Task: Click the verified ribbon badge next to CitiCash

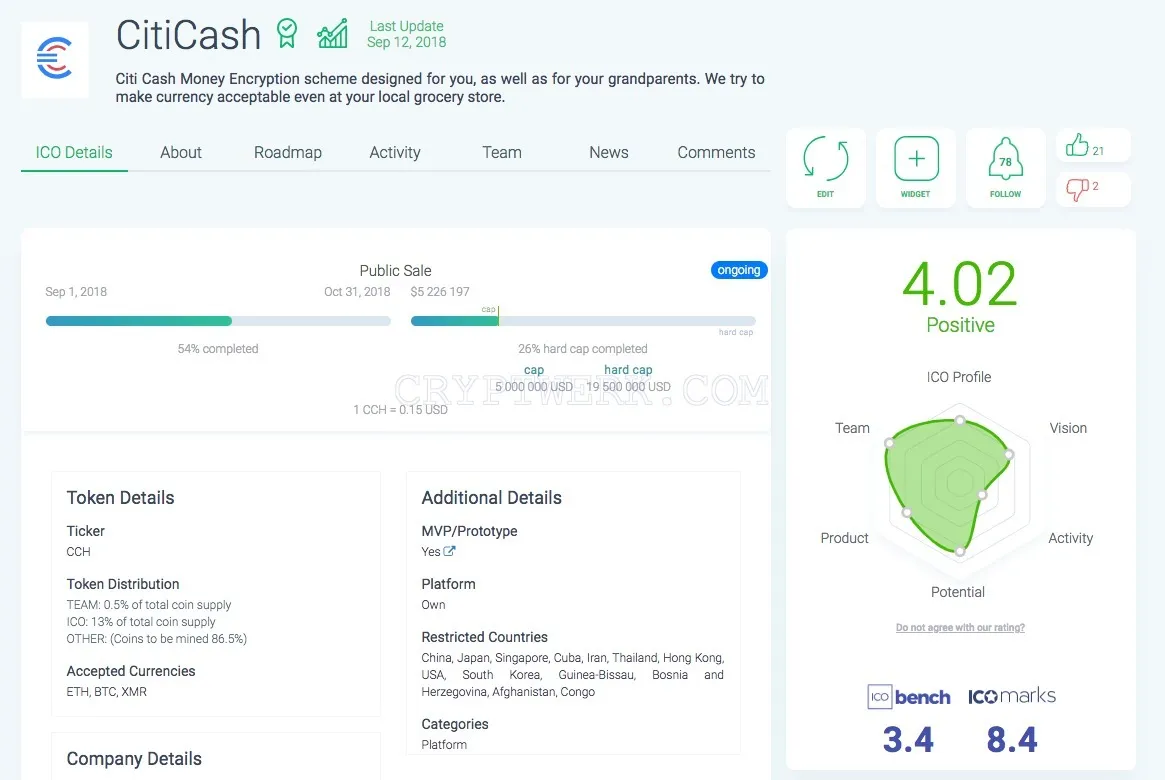Action: click(287, 33)
